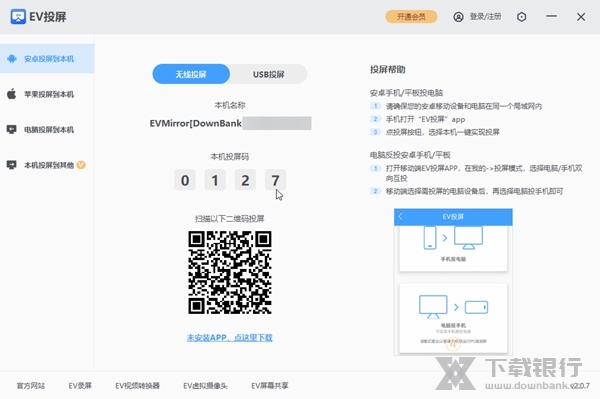The height and width of the screenshot is (399, 600).
Task: Click the Apple logo icon
Action: [11, 94]
